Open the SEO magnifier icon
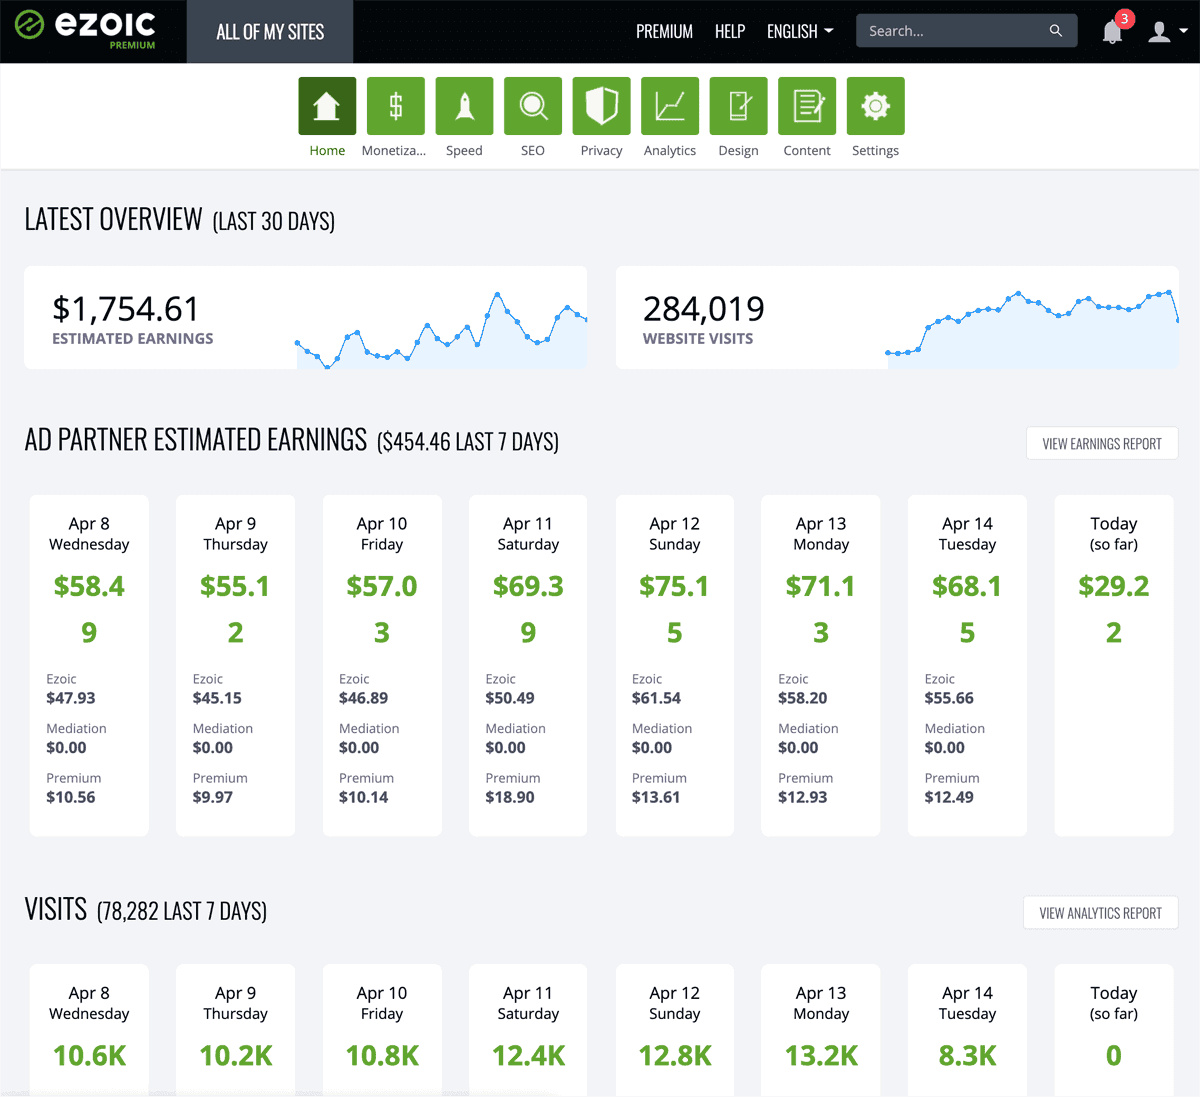Viewport: 1200px width, 1097px height. tap(533, 106)
